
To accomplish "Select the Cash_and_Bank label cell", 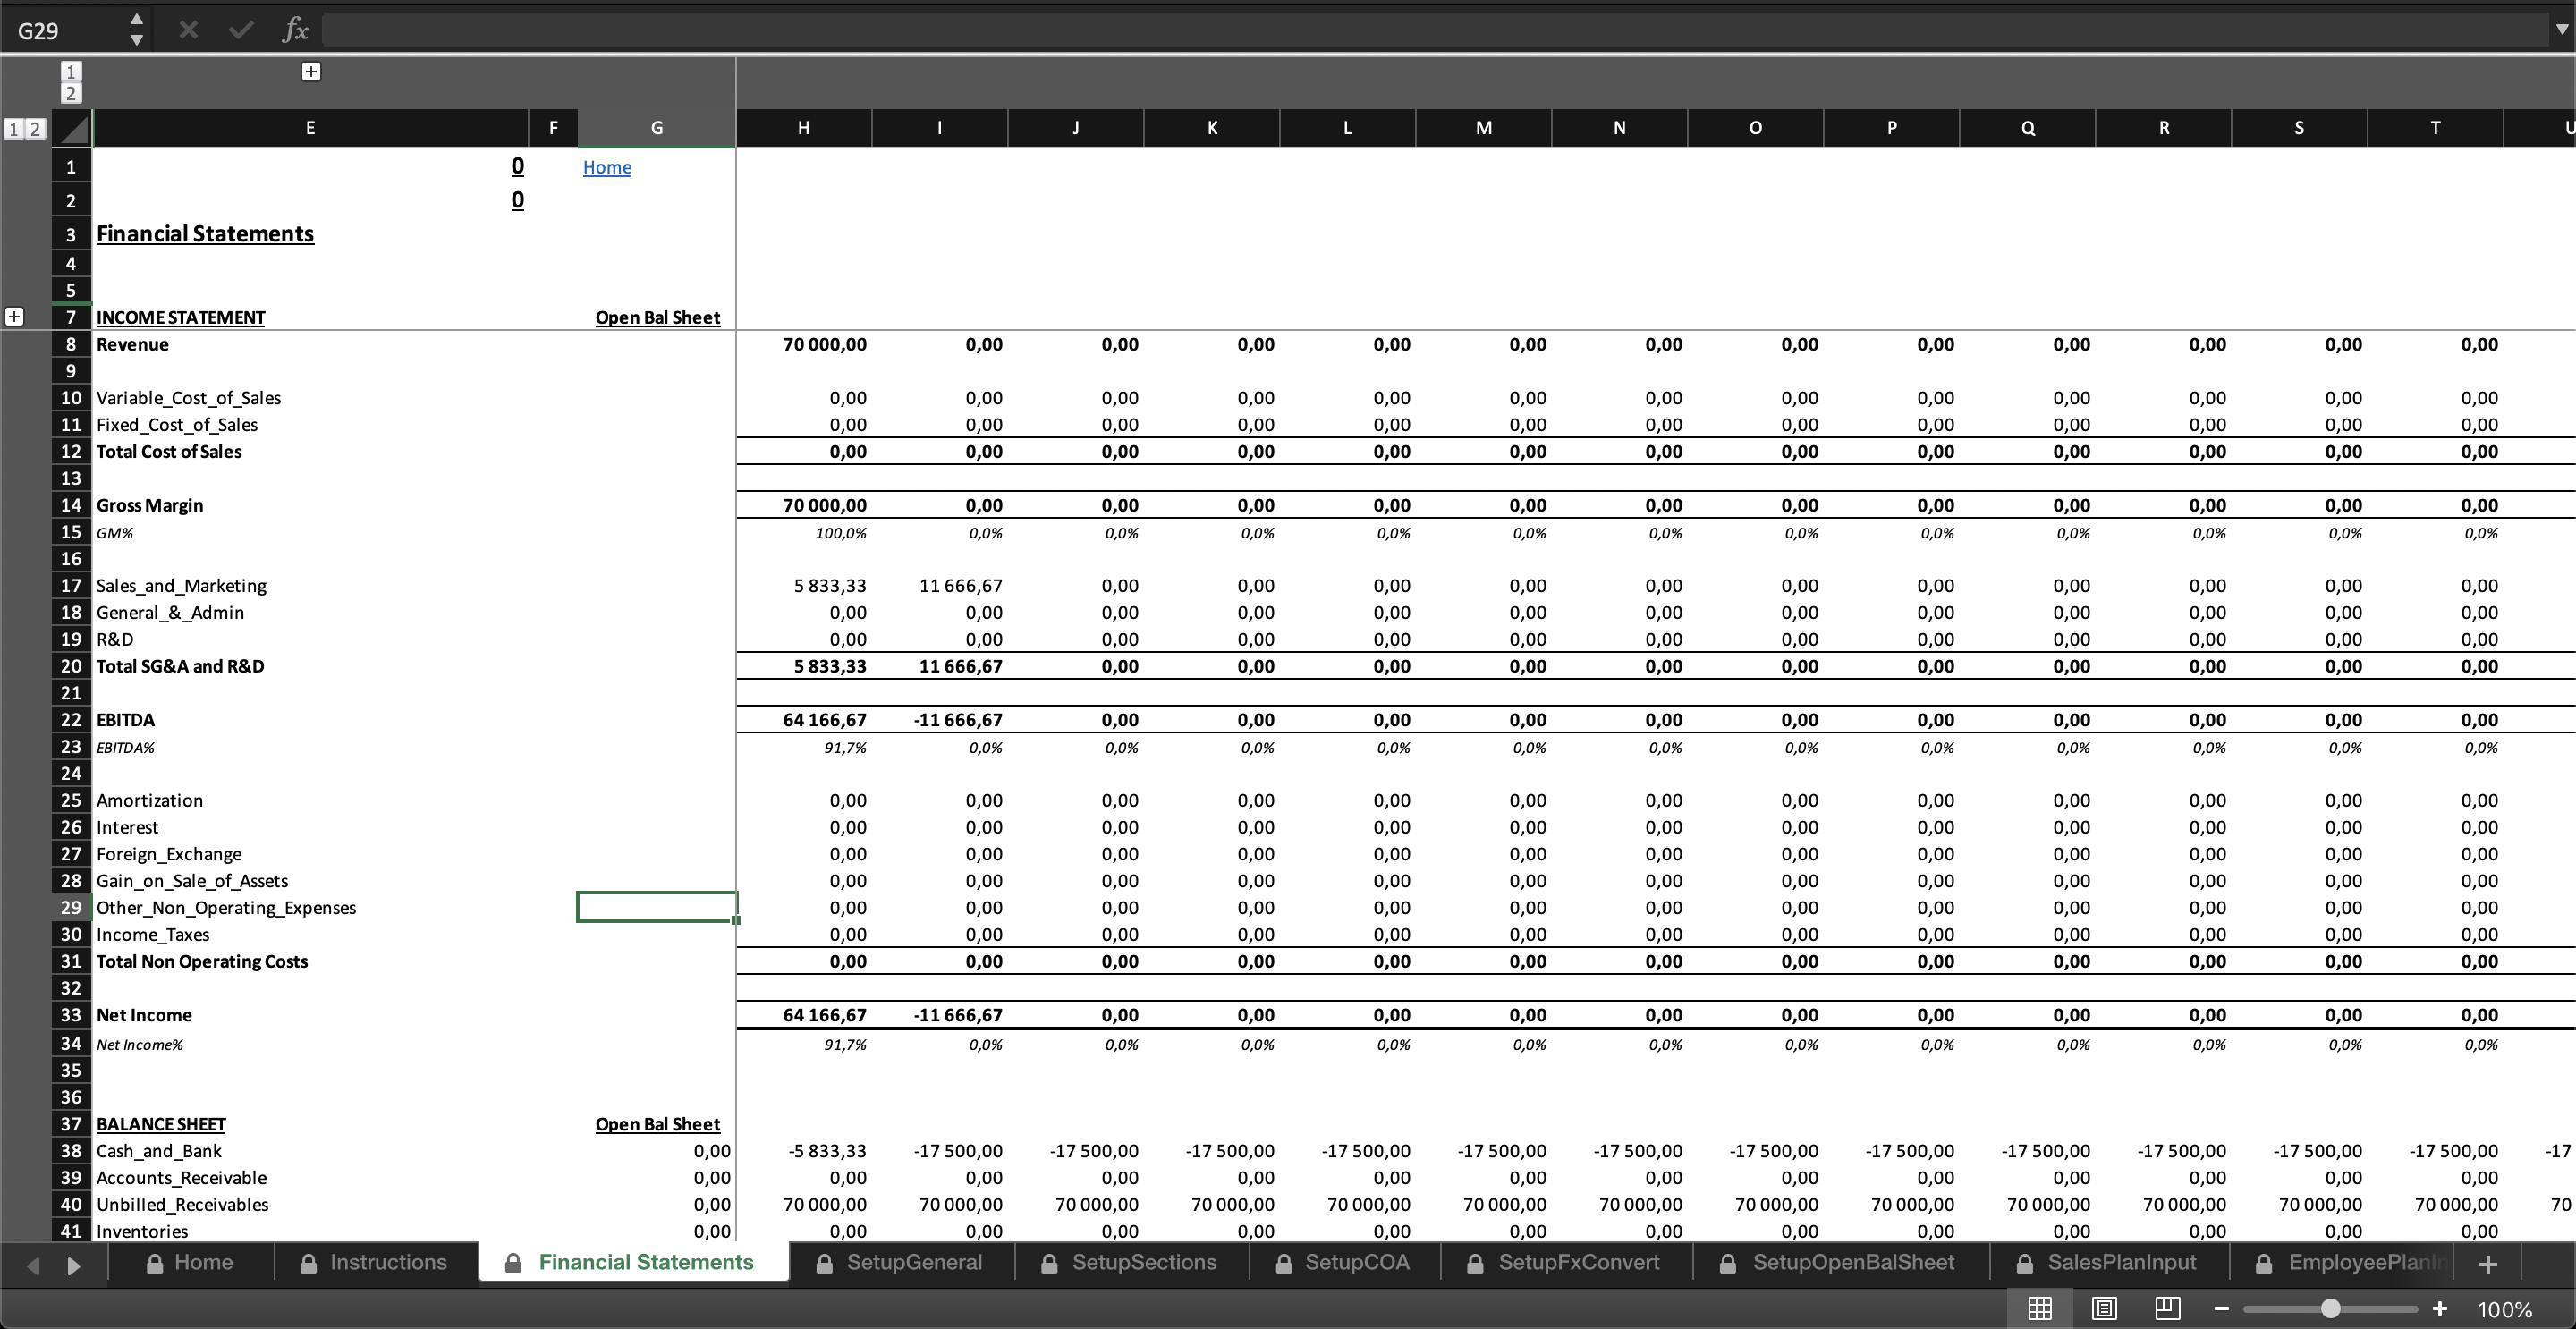I will (x=159, y=1151).
